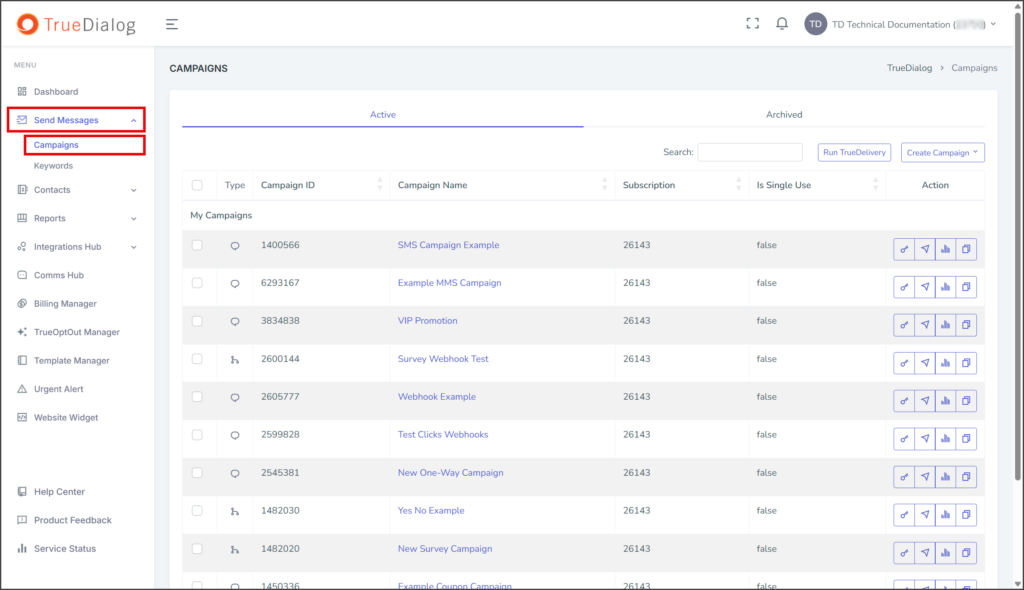This screenshot has height=590, width=1024.
Task: Check the Webhook Example row checkbox
Action: coord(197,397)
